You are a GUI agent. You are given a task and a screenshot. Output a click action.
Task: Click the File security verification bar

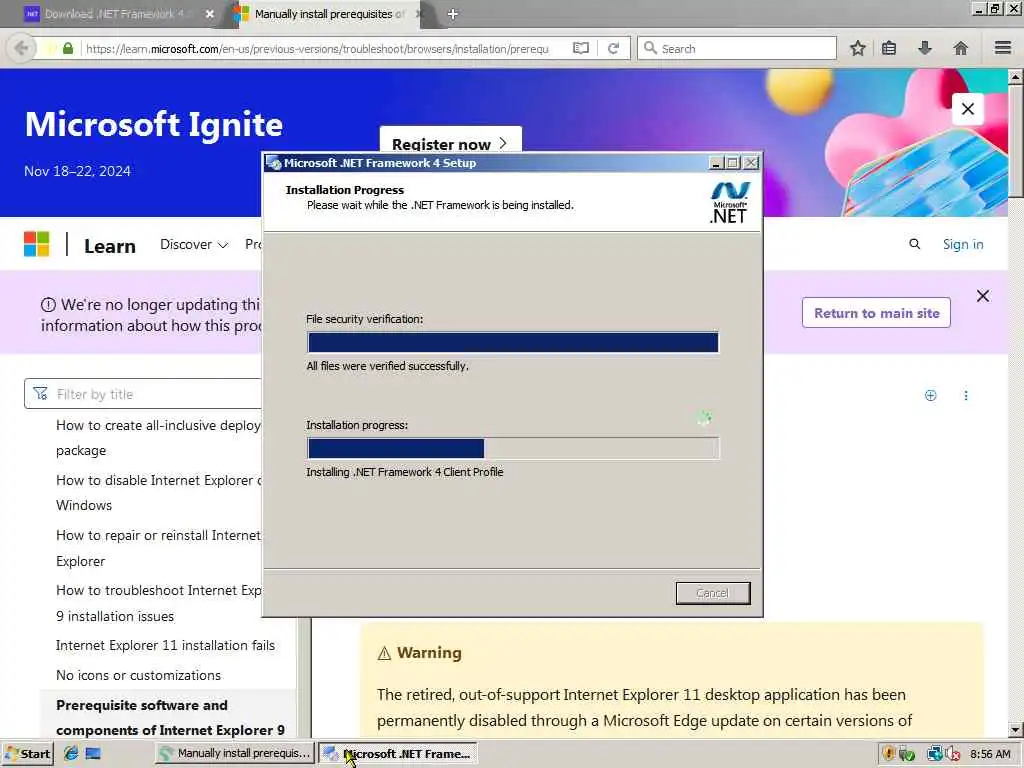pos(513,342)
